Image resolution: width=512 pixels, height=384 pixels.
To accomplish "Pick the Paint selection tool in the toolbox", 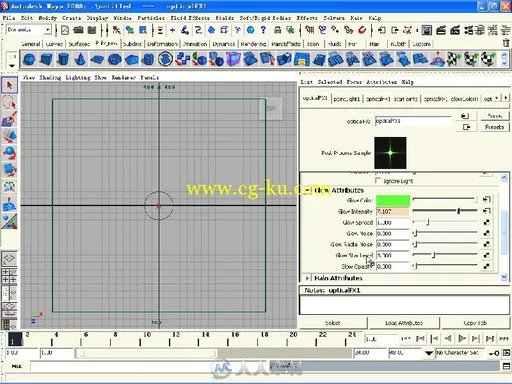I will pyautogui.click(x=9, y=119).
